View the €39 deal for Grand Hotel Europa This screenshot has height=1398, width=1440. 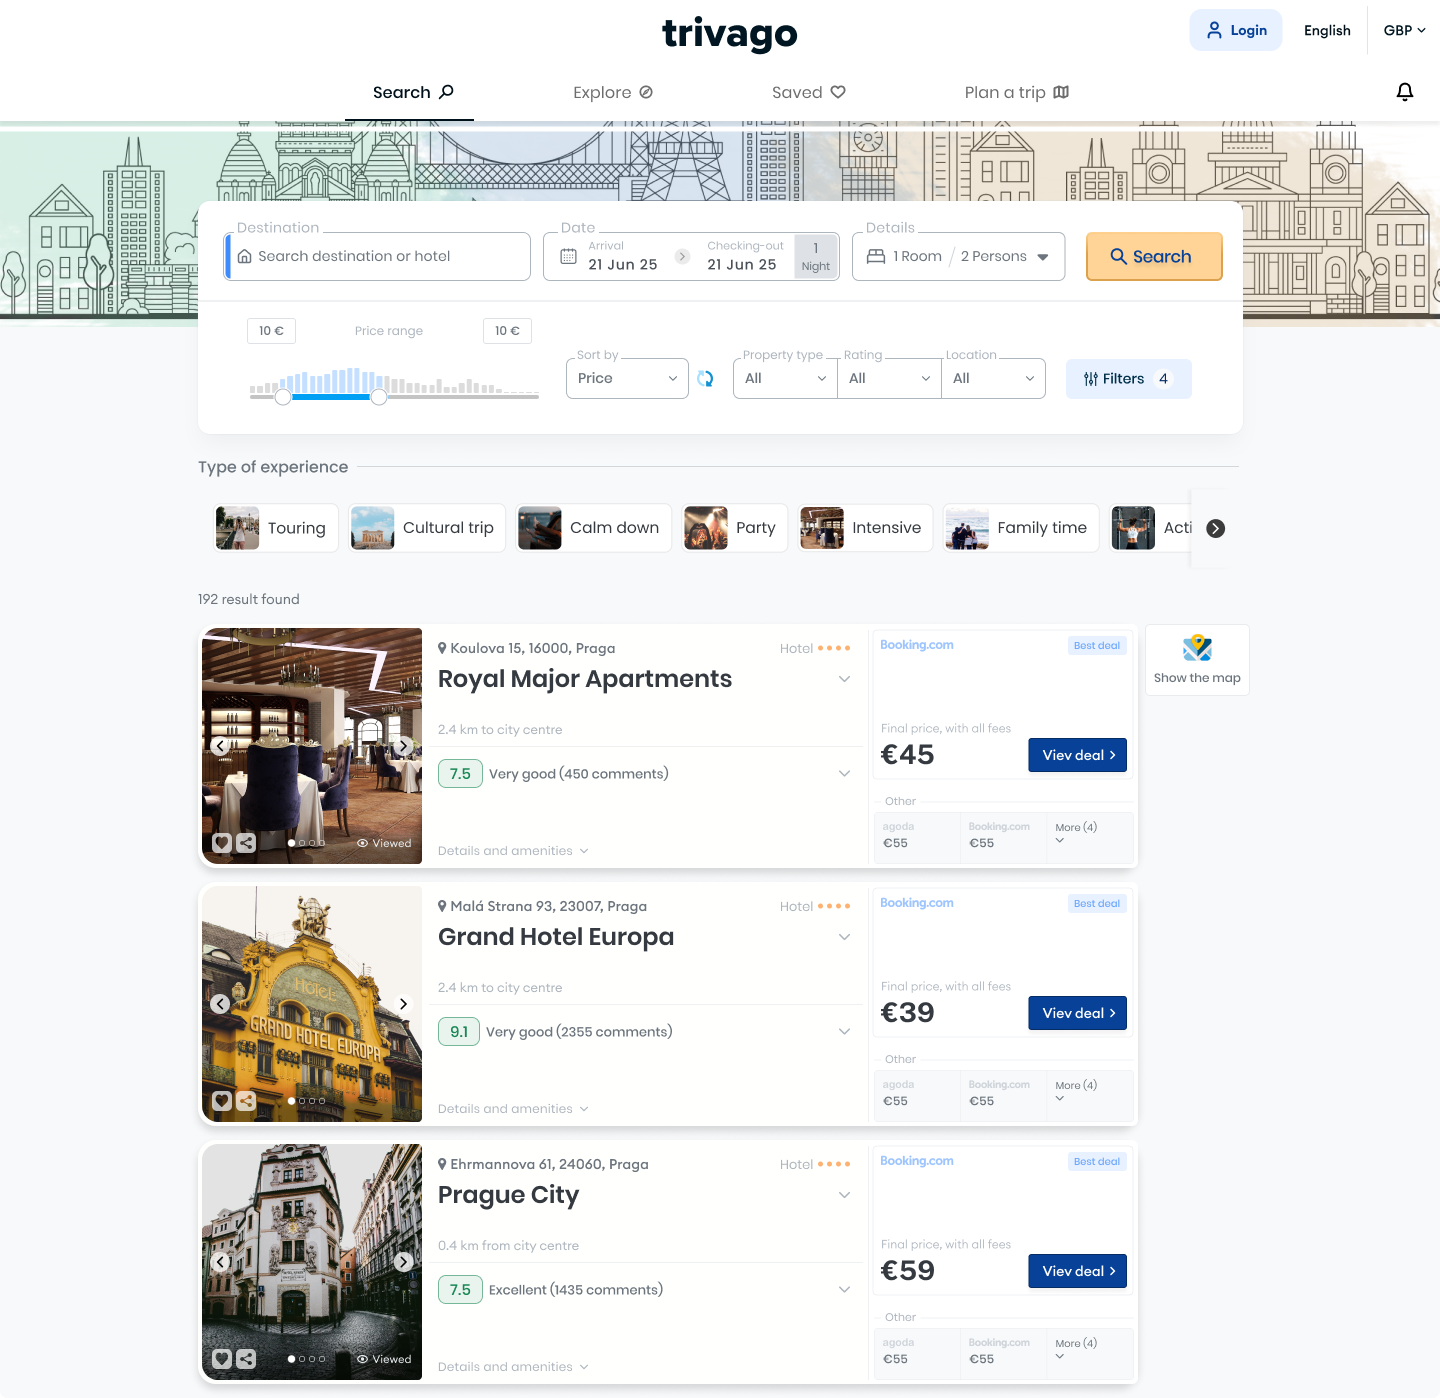click(1077, 1013)
